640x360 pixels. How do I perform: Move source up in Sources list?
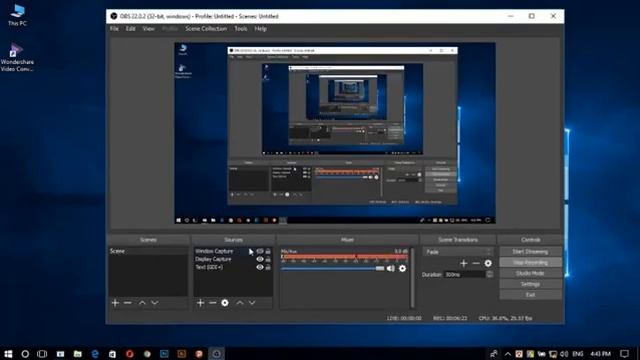point(240,303)
